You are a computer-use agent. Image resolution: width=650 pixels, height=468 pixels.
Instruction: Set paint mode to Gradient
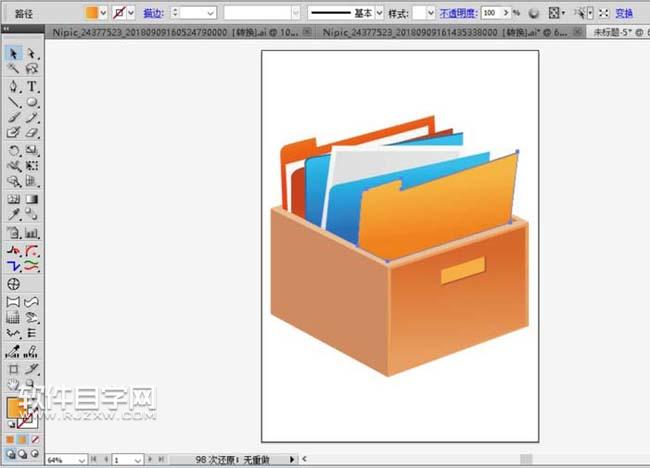coord(22,439)
